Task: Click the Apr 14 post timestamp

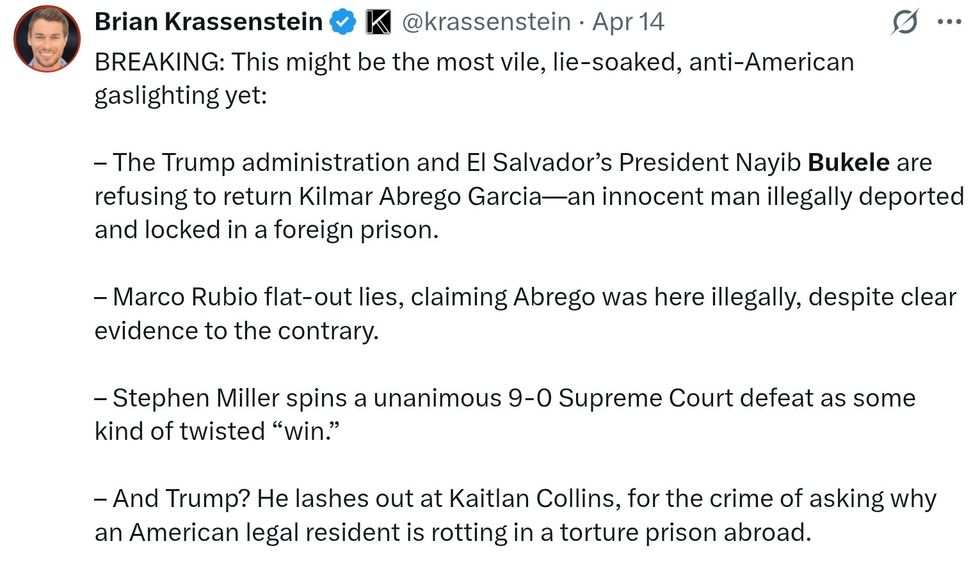Action: pos(628,21)
